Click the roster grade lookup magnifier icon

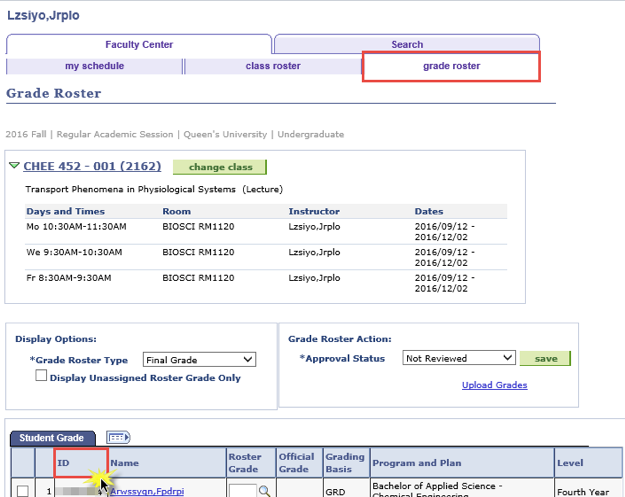tap(265, 491)
